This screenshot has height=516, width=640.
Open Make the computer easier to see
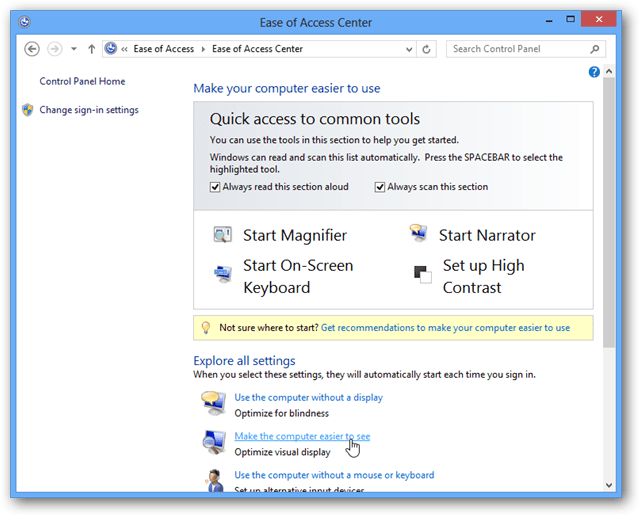click(x=302, y=436)
